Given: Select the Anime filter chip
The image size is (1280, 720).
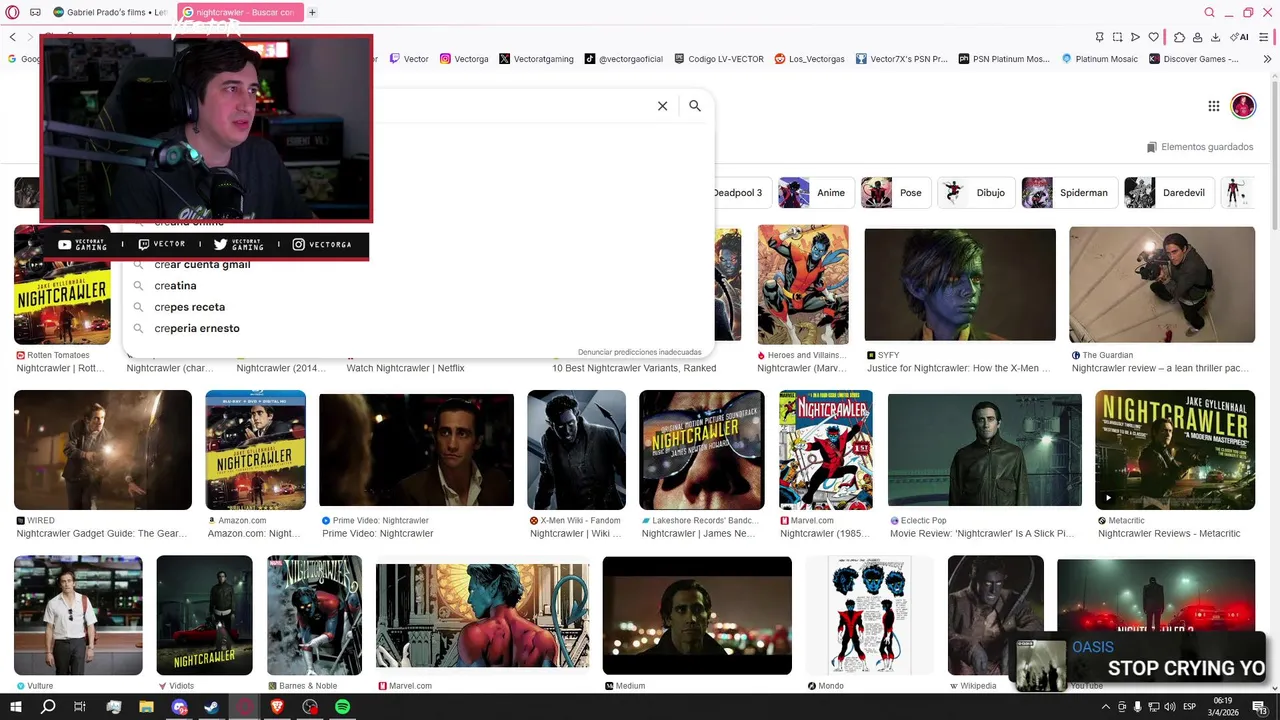Looking at the screenshot, I should 816,193.
